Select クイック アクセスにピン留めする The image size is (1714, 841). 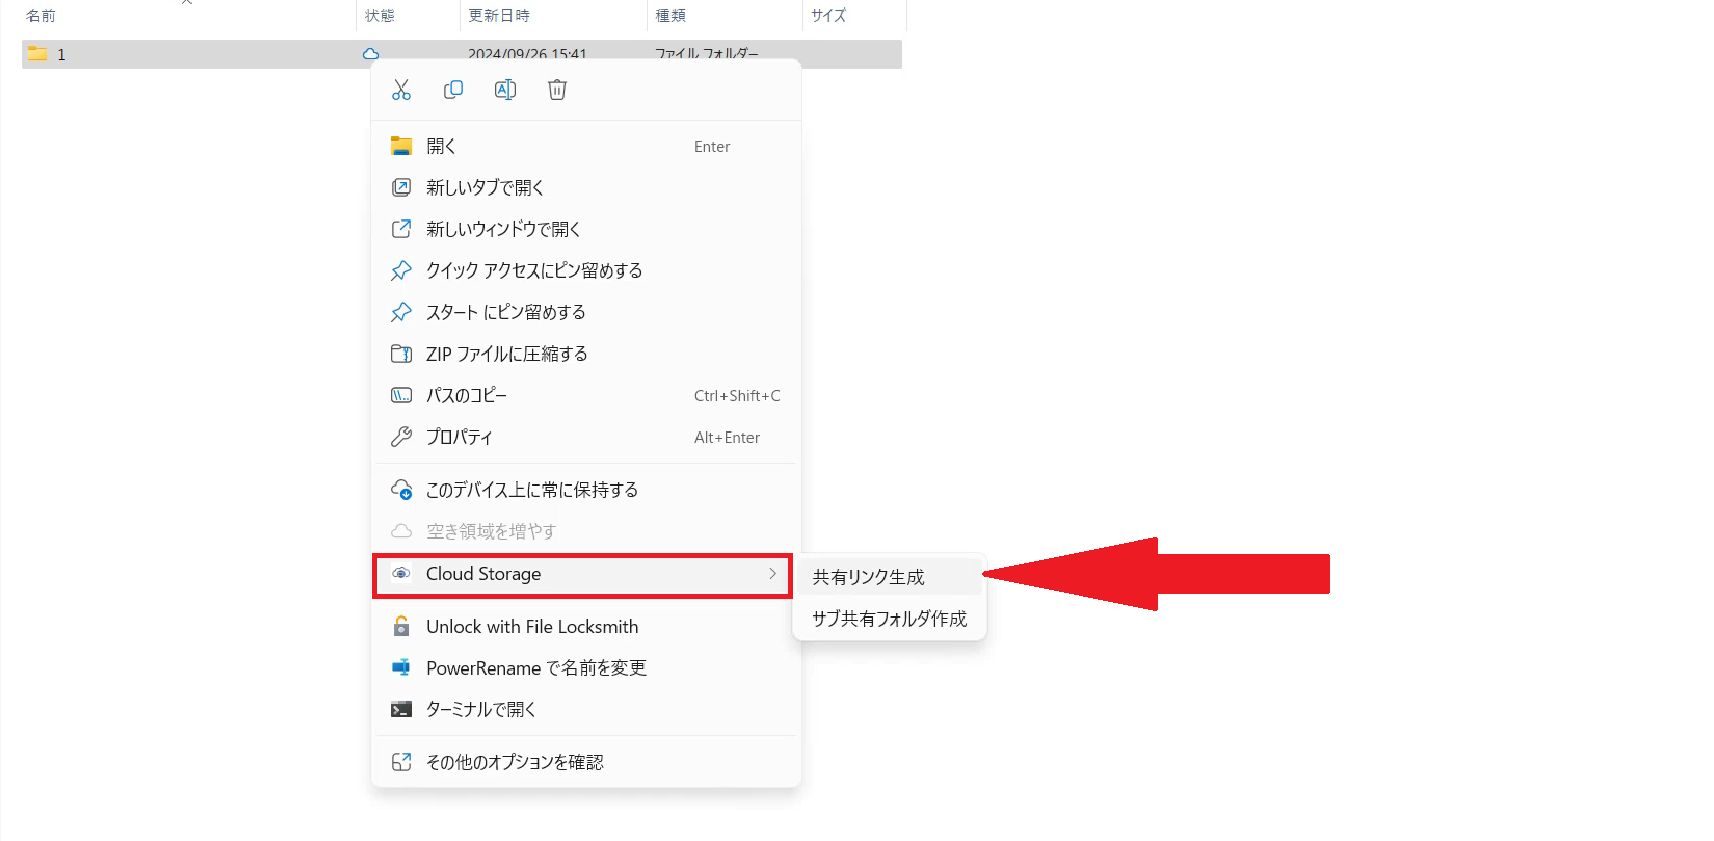(x=585, y=271)
